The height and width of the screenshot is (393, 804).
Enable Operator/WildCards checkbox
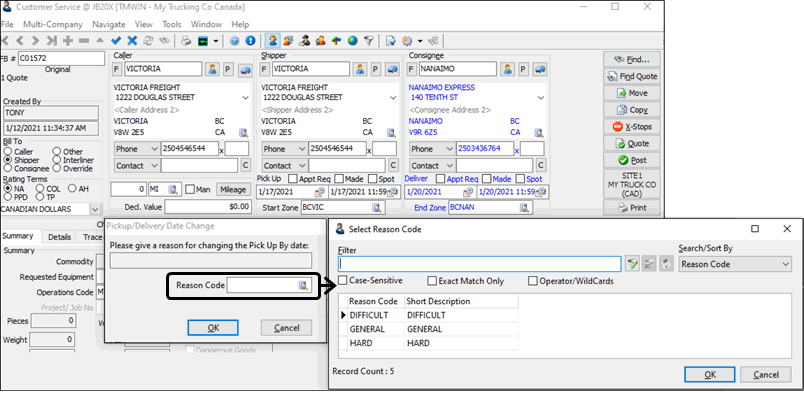click(533, 281)
